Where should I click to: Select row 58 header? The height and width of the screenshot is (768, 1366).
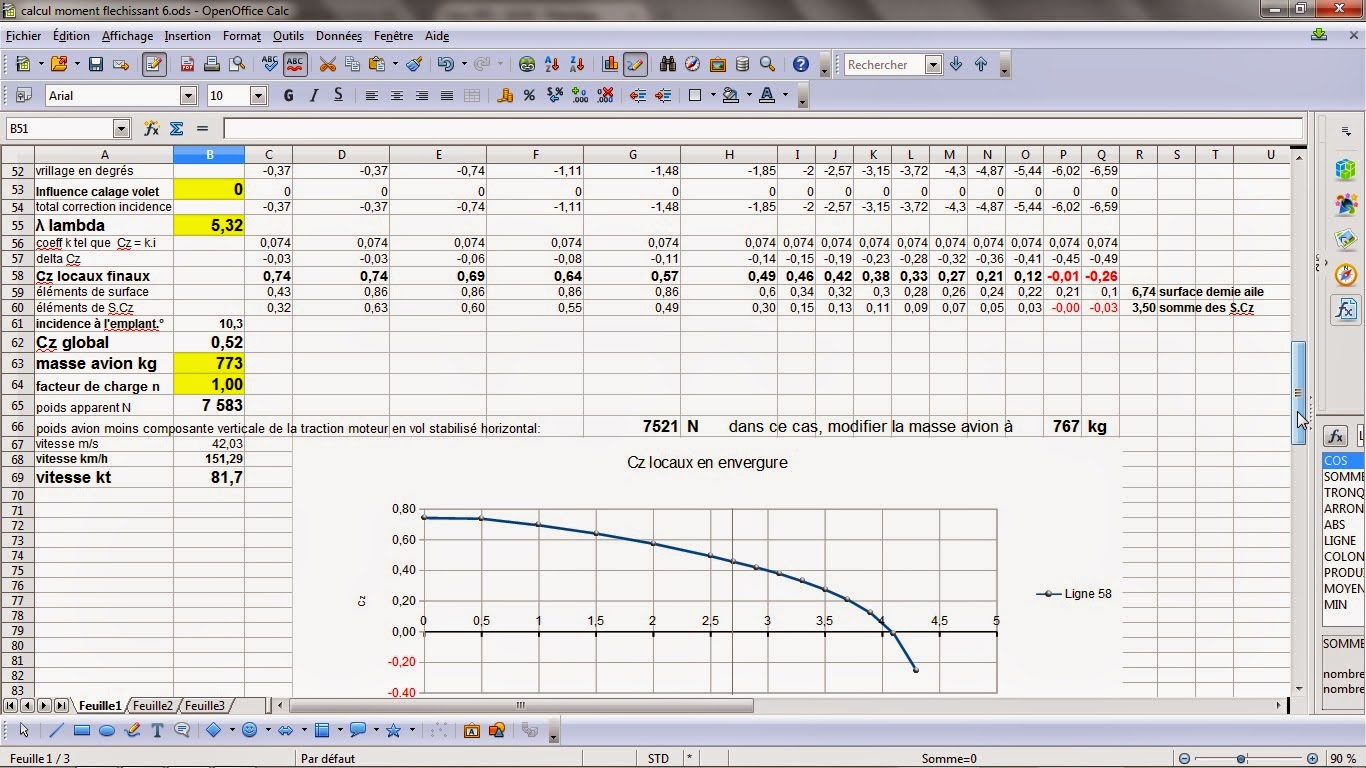pos(17,275)
